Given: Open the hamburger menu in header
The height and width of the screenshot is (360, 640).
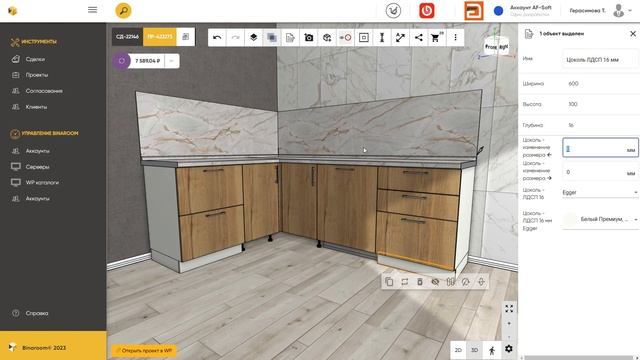Looking at the screenshot, I should (93, 10).
